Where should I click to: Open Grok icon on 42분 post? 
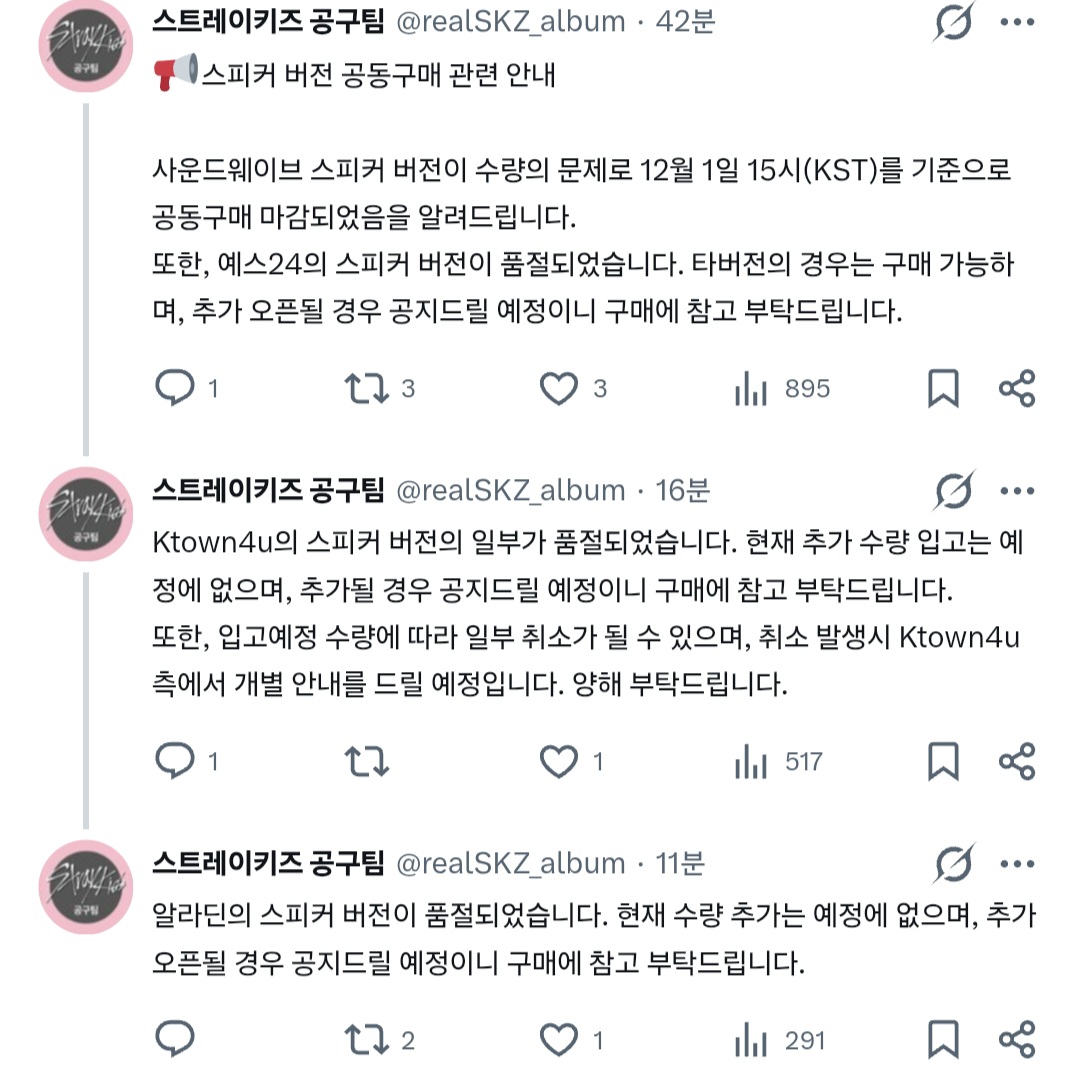point(953,22)
